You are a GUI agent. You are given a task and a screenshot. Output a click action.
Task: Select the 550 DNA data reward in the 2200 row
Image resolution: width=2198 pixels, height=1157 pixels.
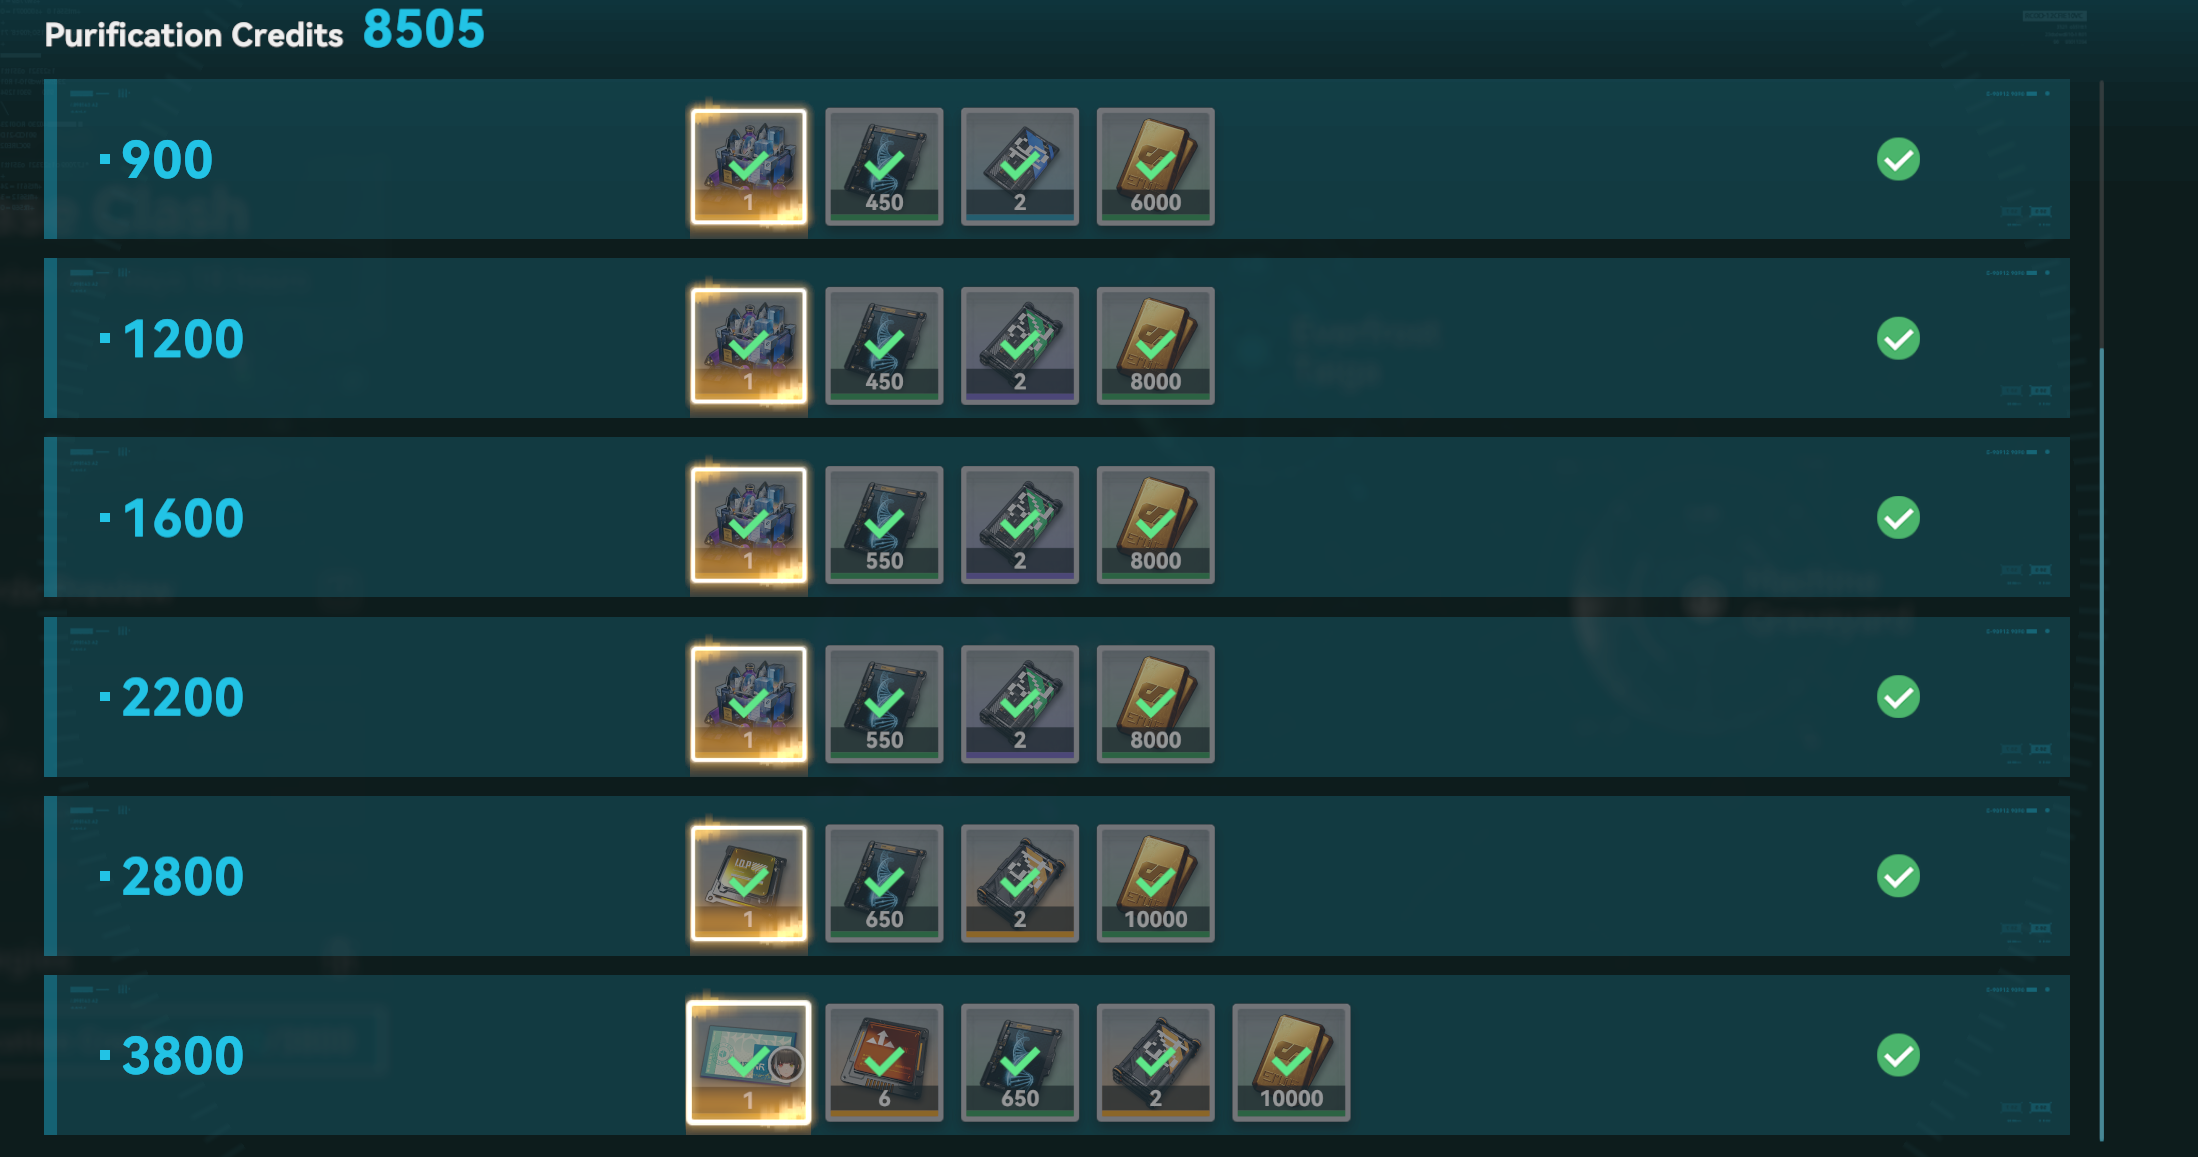884,703
